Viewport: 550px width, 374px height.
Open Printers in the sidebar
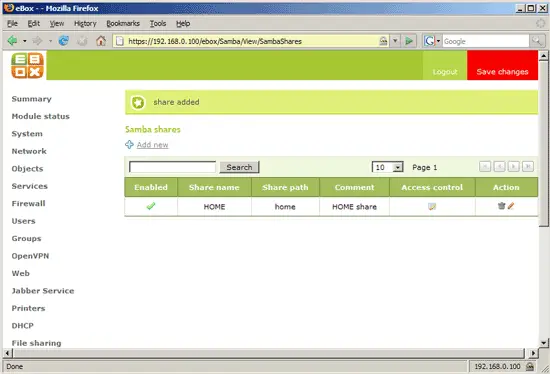coord(28,308)
